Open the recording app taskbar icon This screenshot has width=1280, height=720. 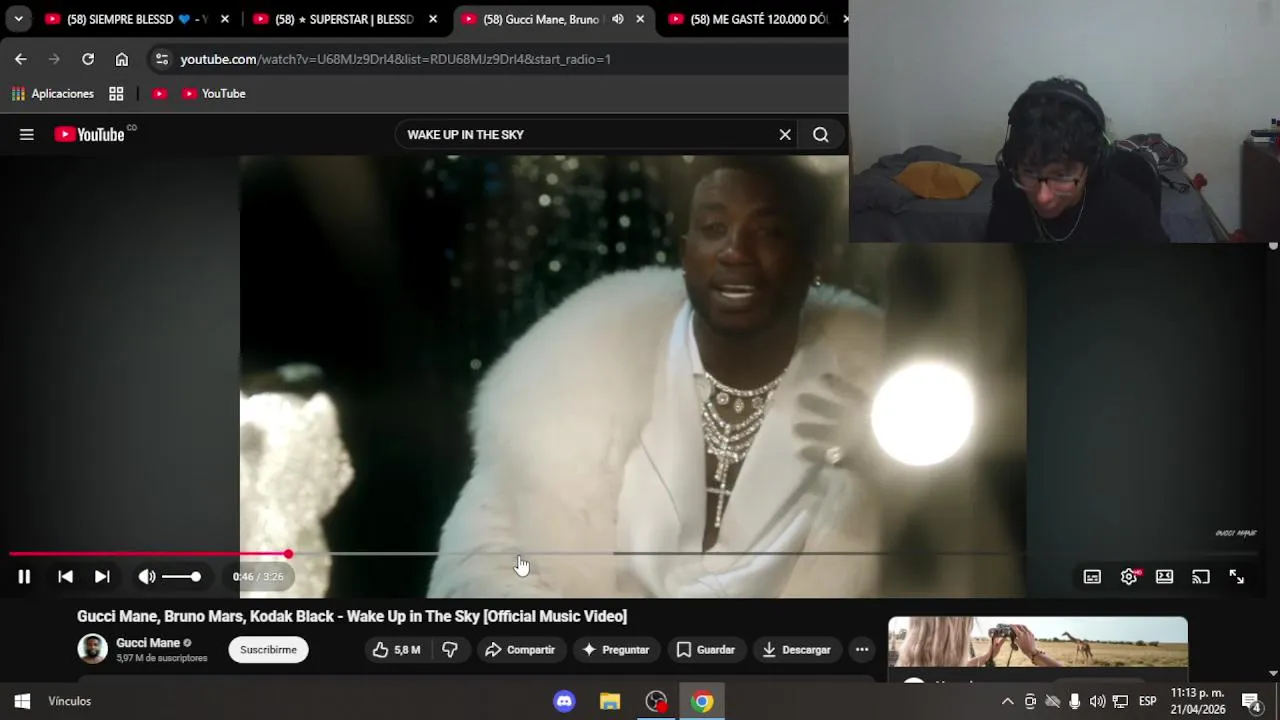coord(656,701)
